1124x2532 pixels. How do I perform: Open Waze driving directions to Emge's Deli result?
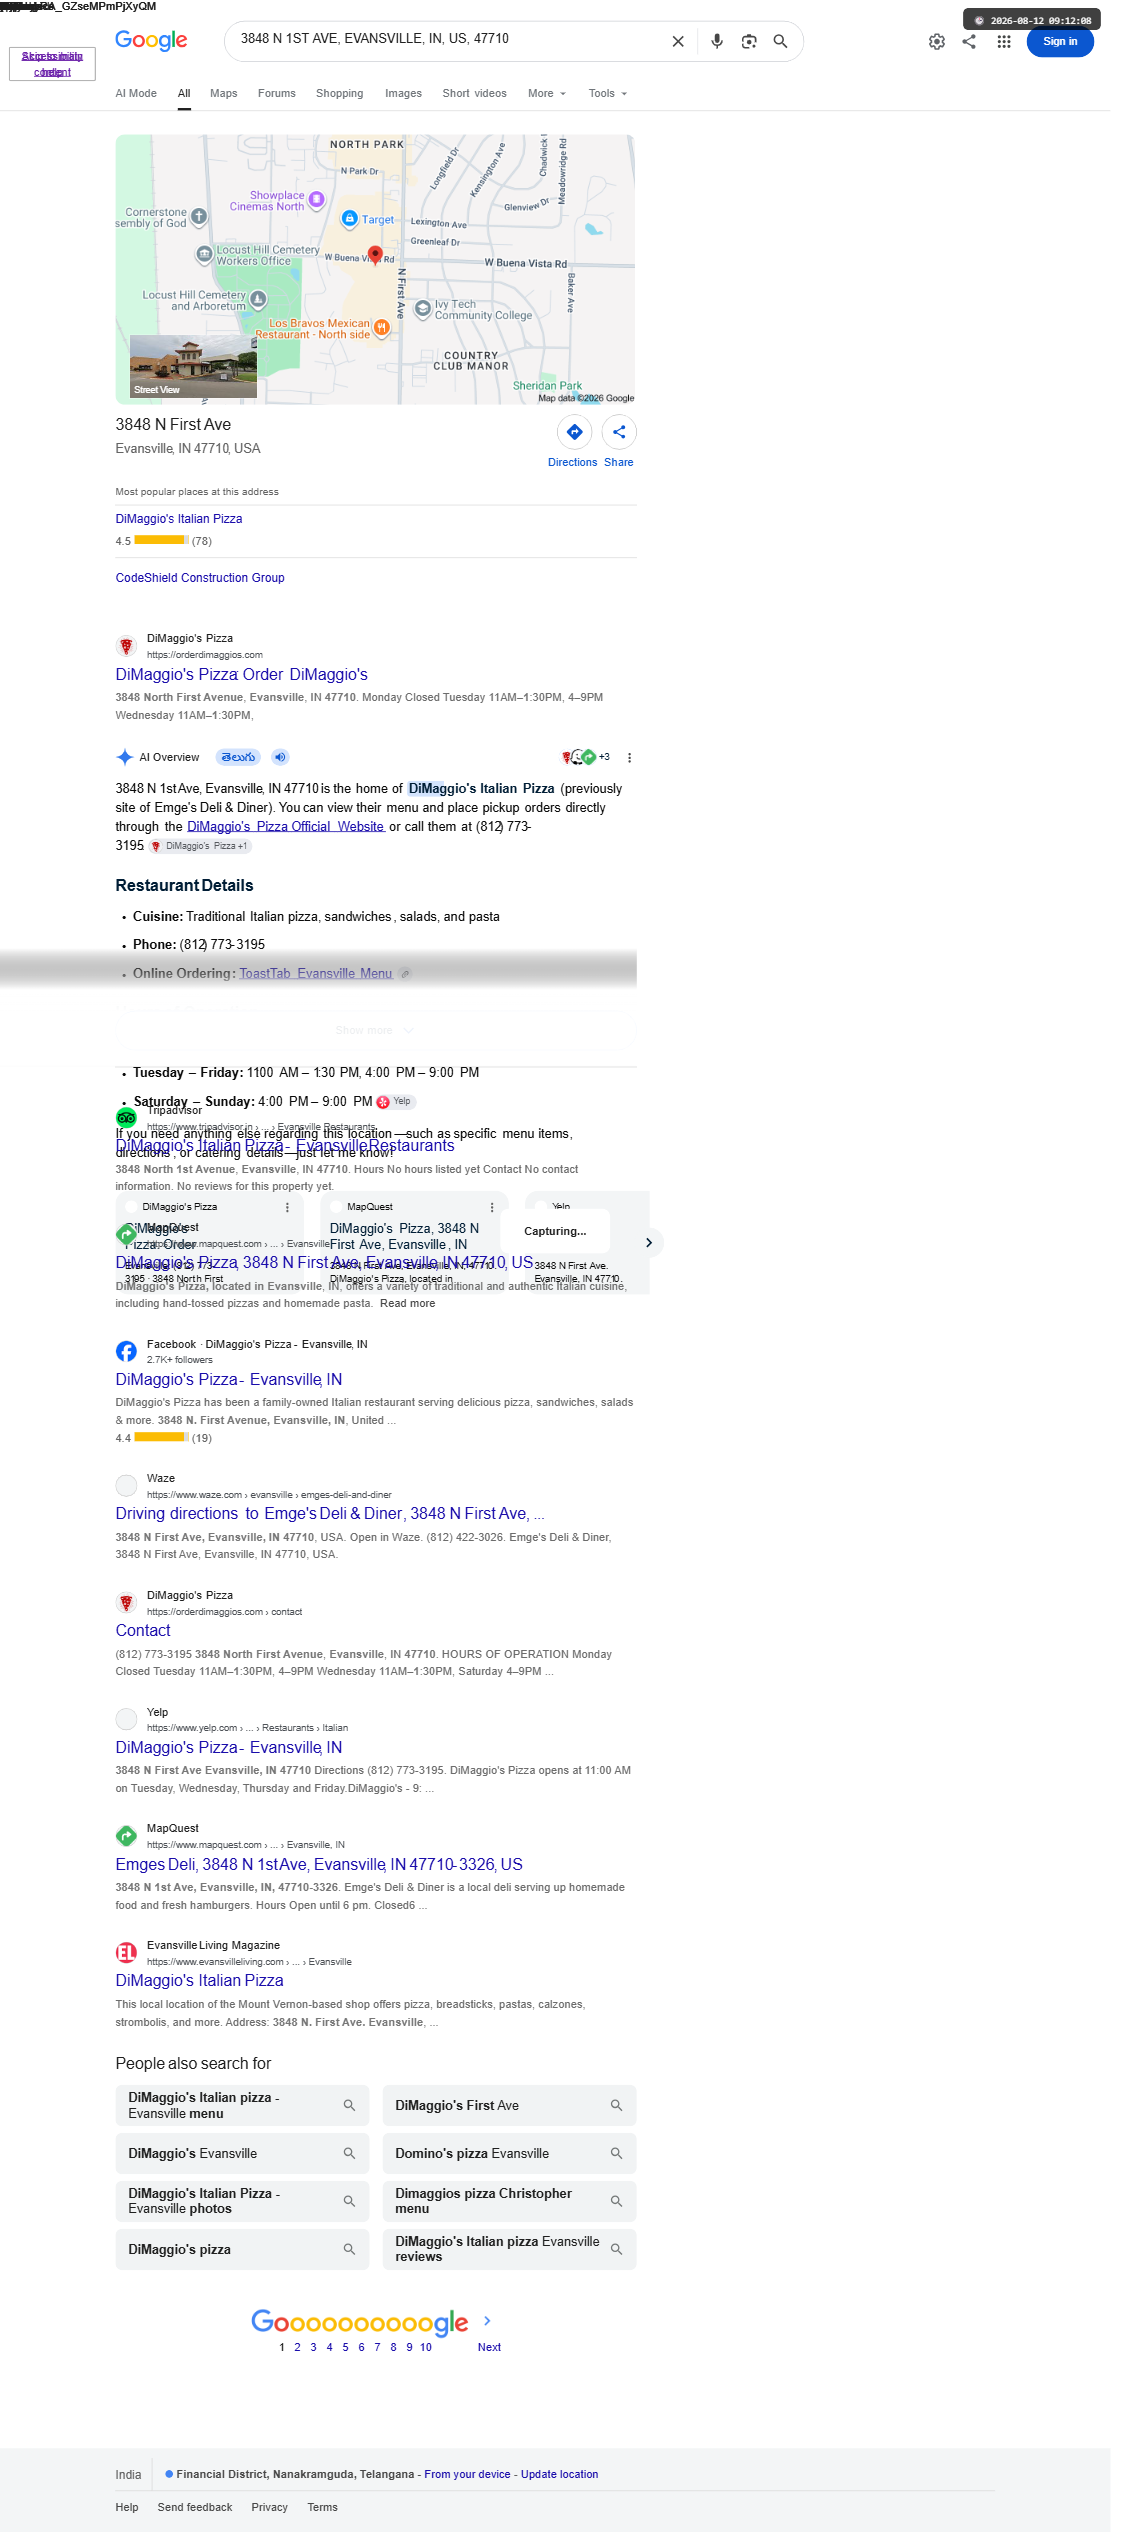[330, 1513]
